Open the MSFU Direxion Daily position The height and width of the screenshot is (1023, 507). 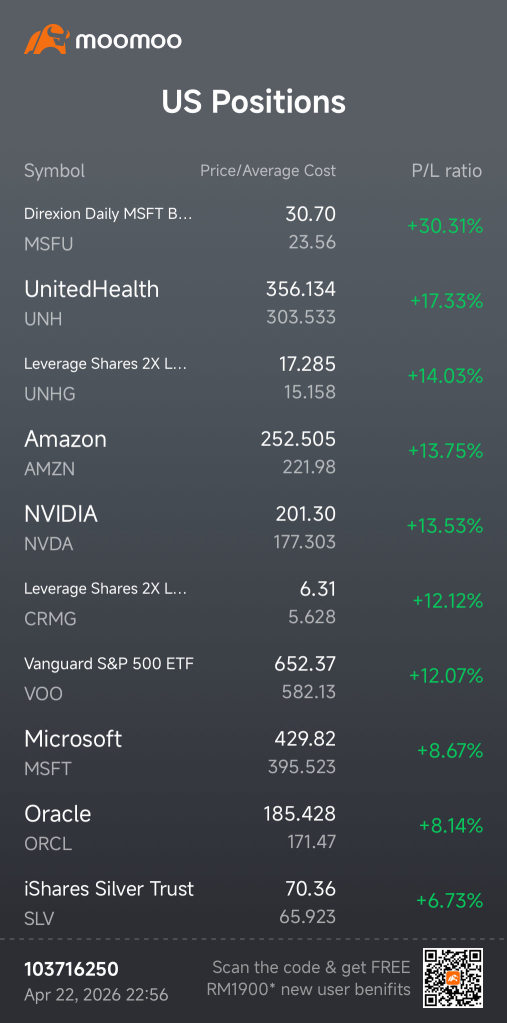(x=253, y=228)
